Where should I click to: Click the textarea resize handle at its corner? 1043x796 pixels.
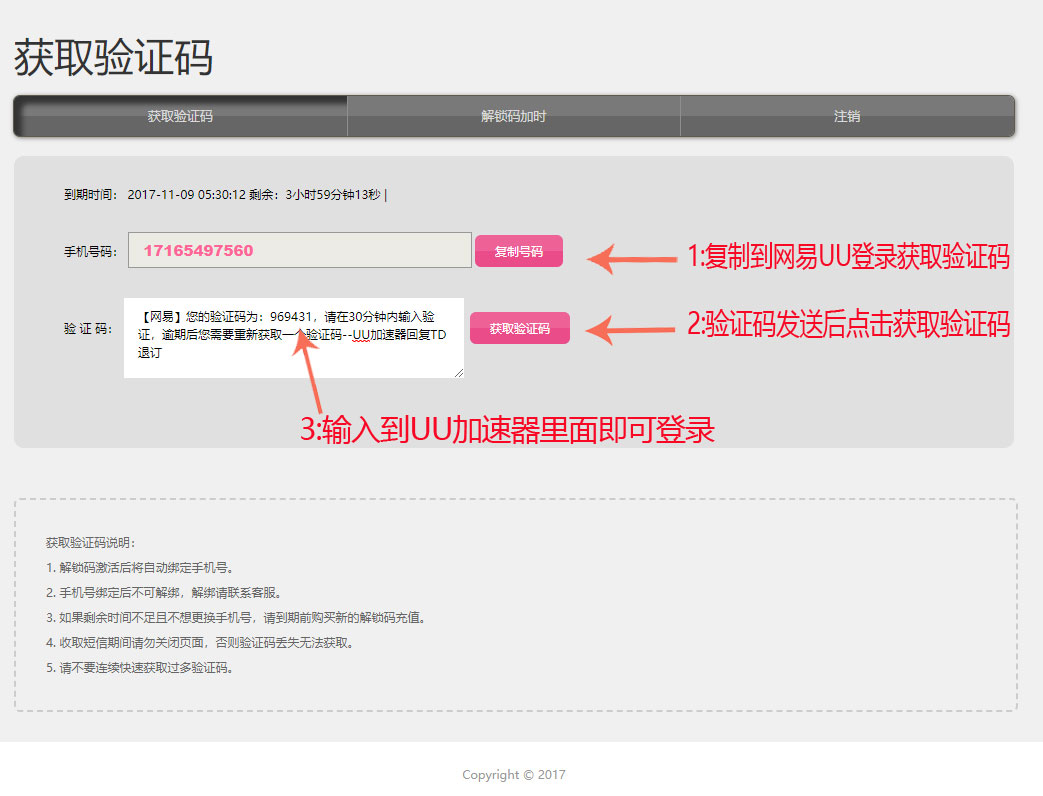(459, 374)
